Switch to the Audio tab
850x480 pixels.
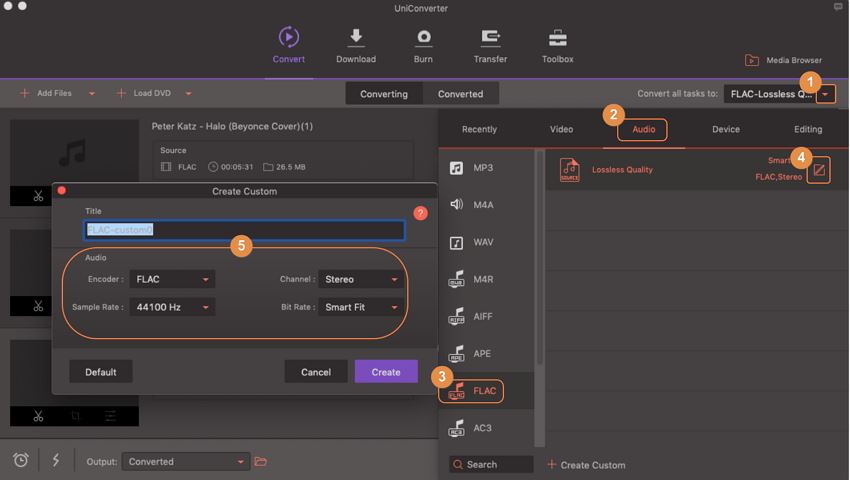pyautogui.click(x=643, y=129)
